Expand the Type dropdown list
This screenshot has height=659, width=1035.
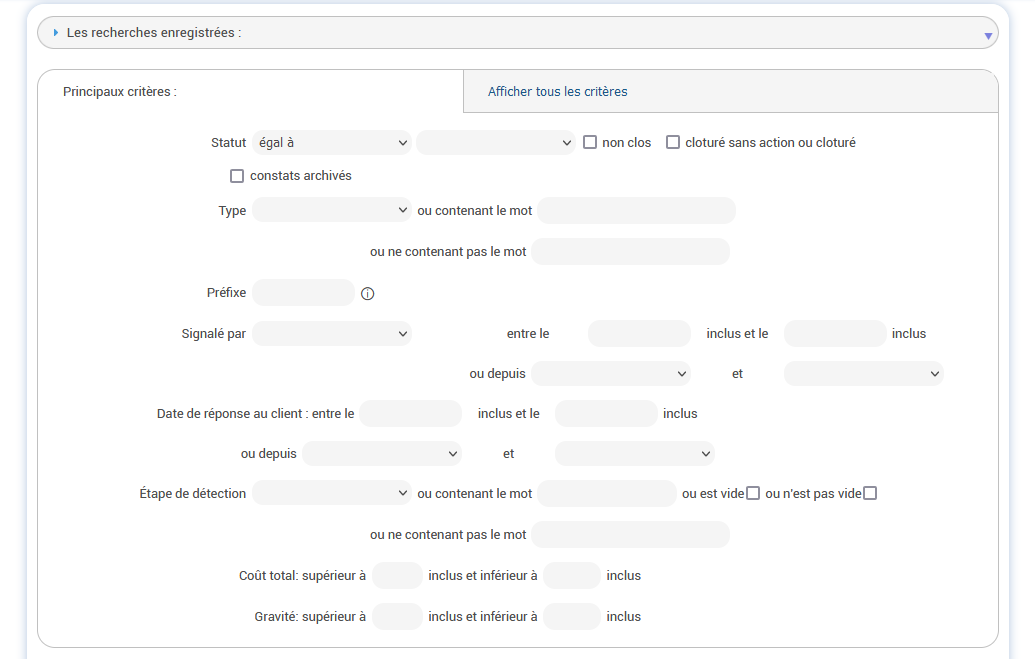[331, 210]
